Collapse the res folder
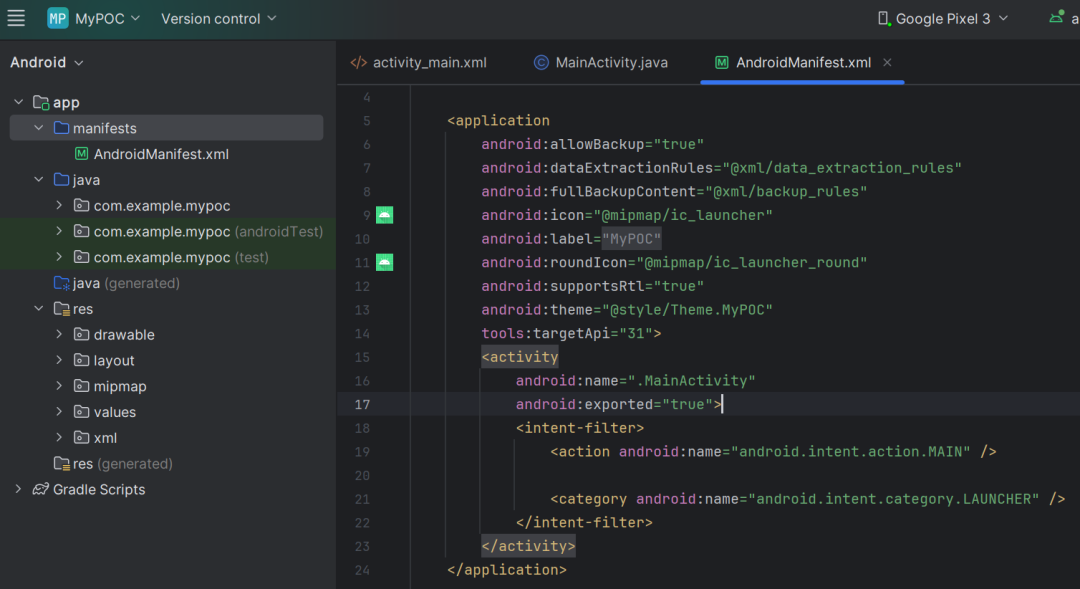The width and height of the screenshot is (1080, 589). pos(39,309)
